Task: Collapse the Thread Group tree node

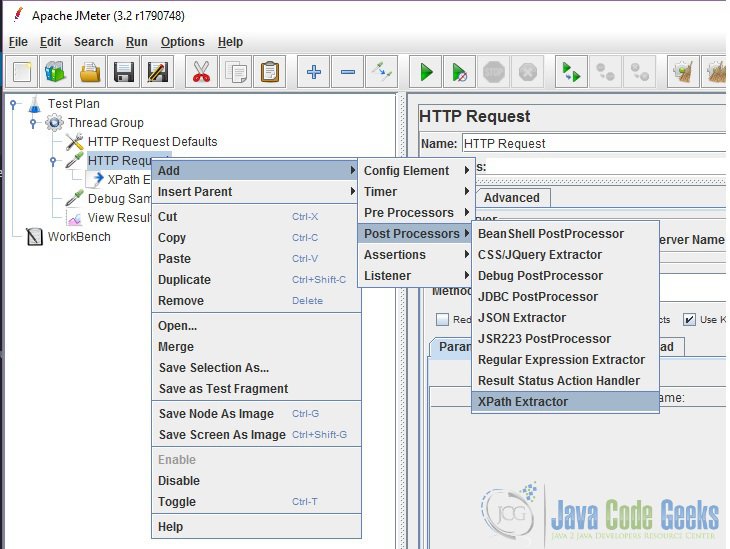Action: pos(33,123)
